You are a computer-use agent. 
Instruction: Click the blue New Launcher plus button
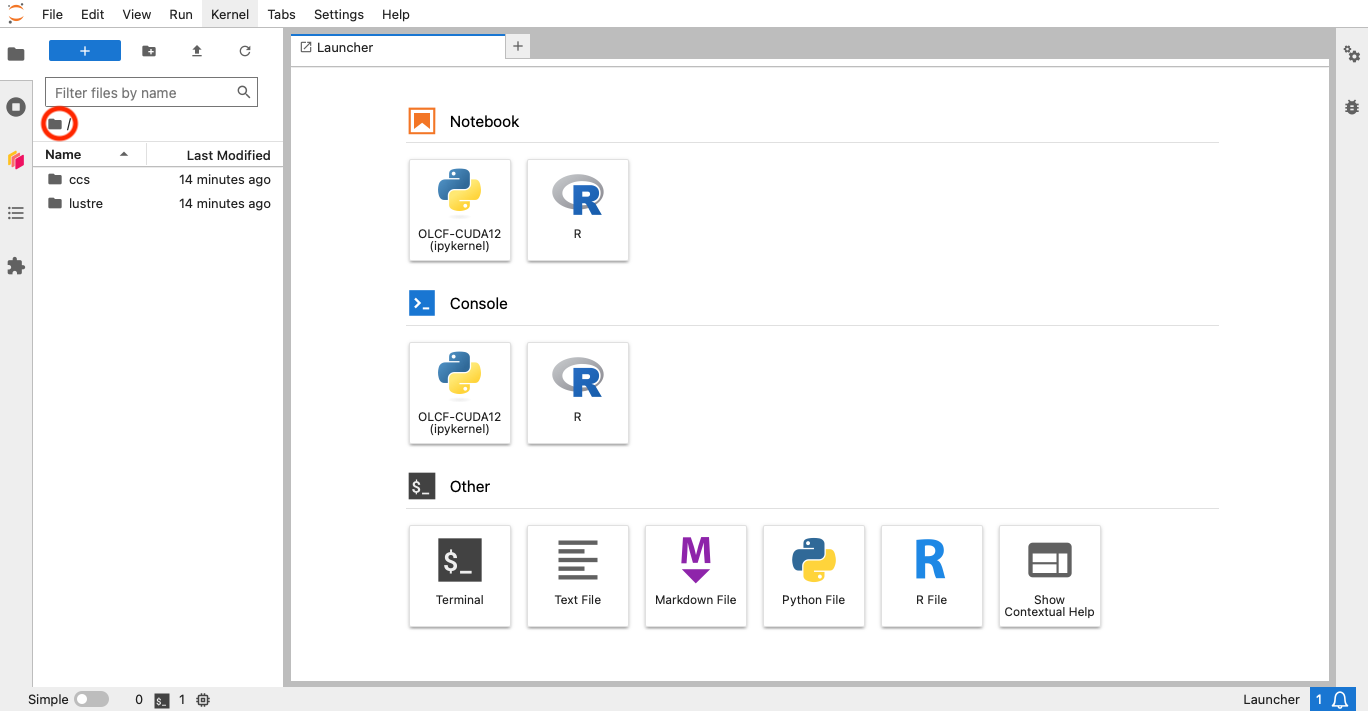point(85,51)
